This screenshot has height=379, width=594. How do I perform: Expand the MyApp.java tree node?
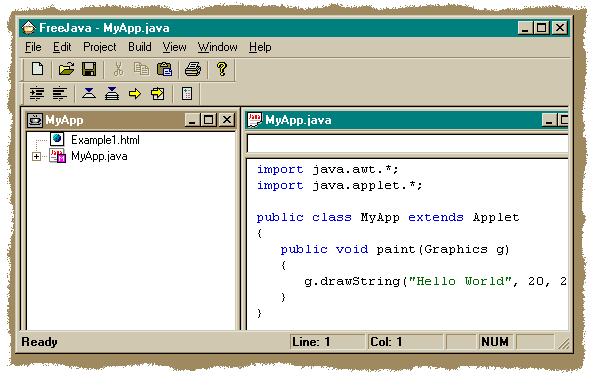point(36,156)
